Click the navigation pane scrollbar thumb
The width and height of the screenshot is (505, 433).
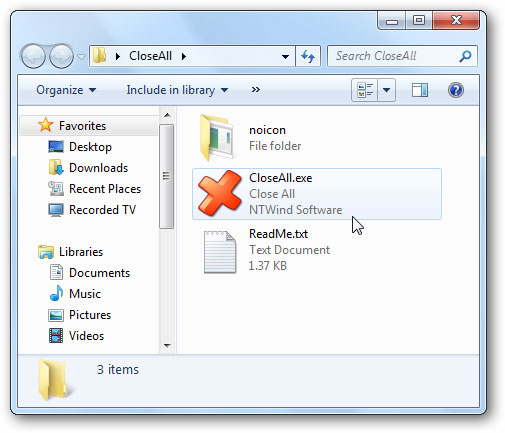(x=166, y=176)
